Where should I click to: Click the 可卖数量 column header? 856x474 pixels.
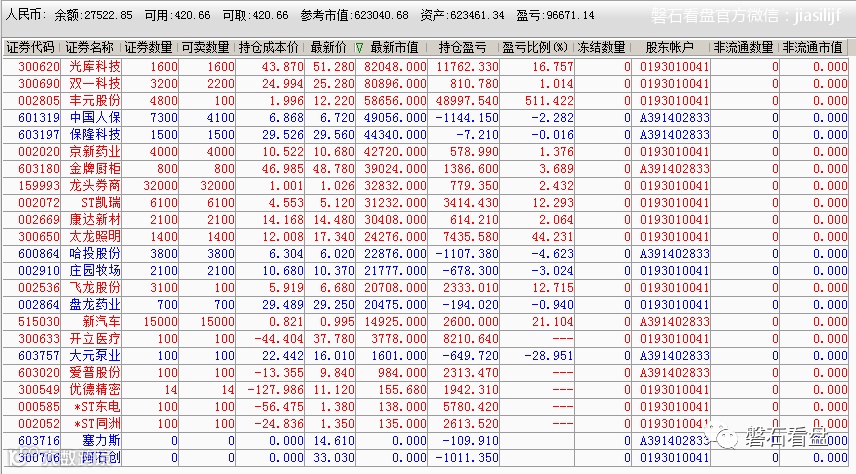(x=206, y=48)
